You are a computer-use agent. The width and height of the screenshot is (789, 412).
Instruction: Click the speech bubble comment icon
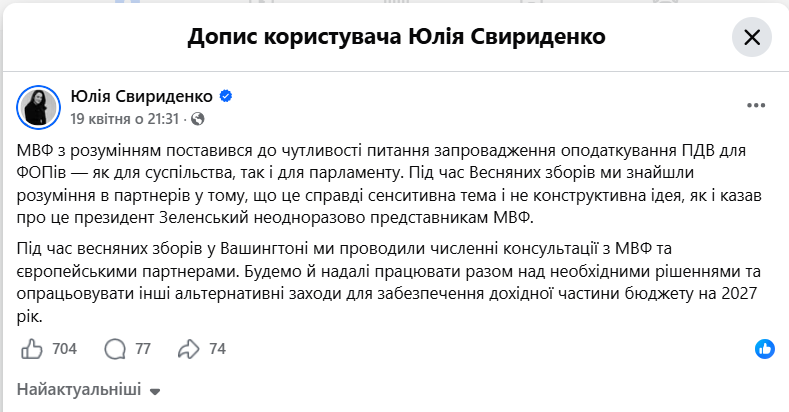point(115,349)
